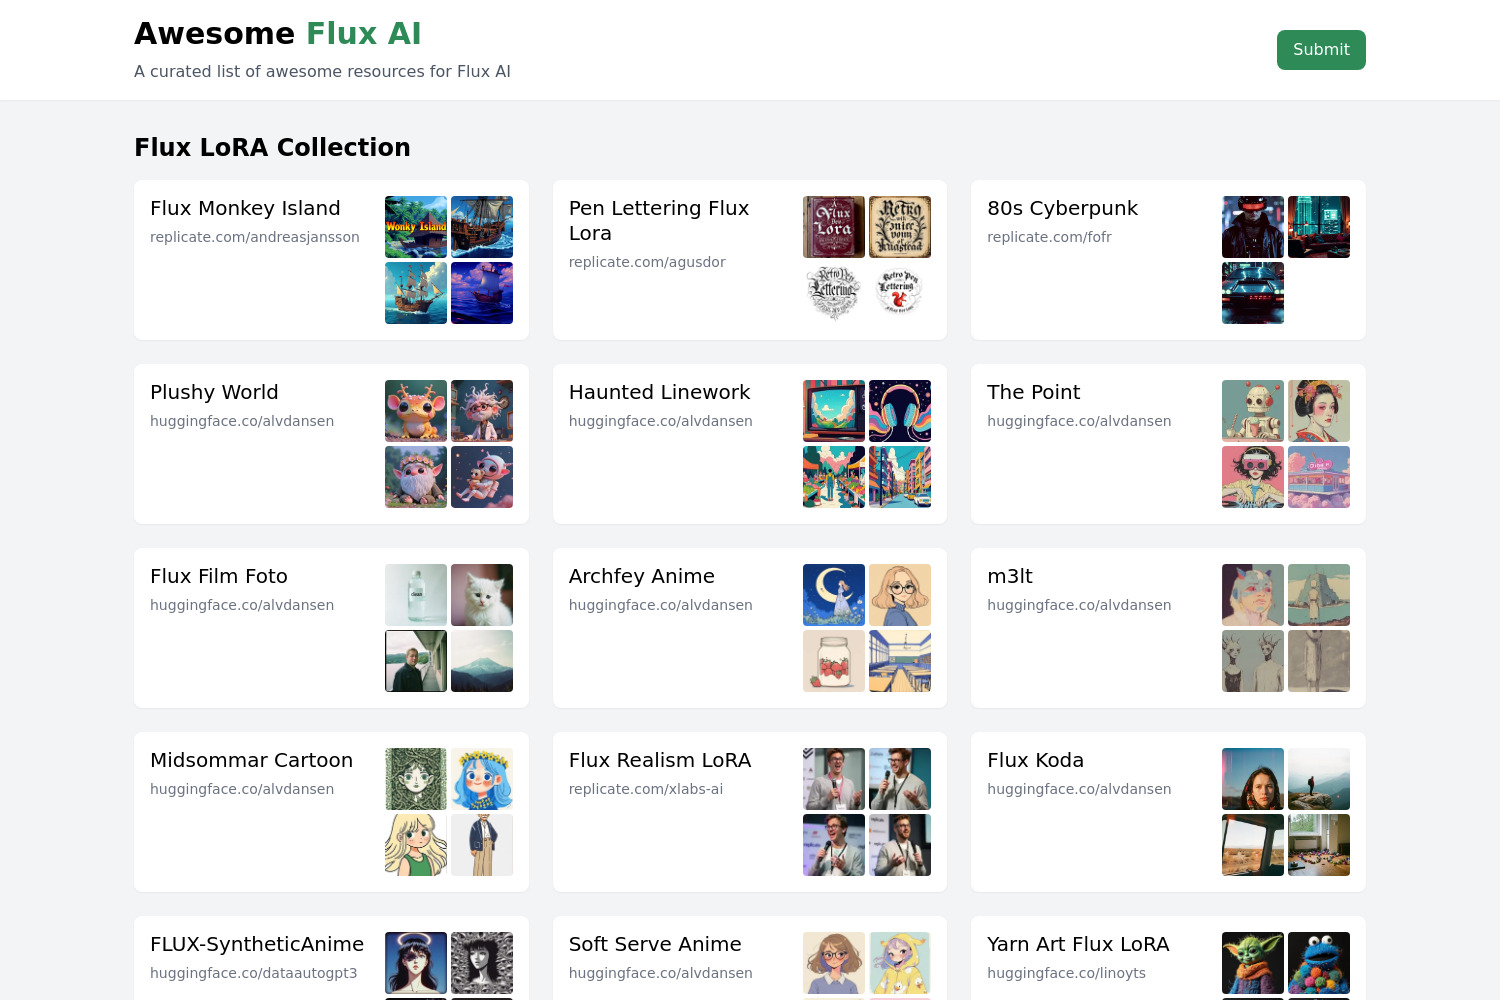Open the Flux Film Foto title
This screenshot has height=1000, width=1500.
(x=219, y=576)
